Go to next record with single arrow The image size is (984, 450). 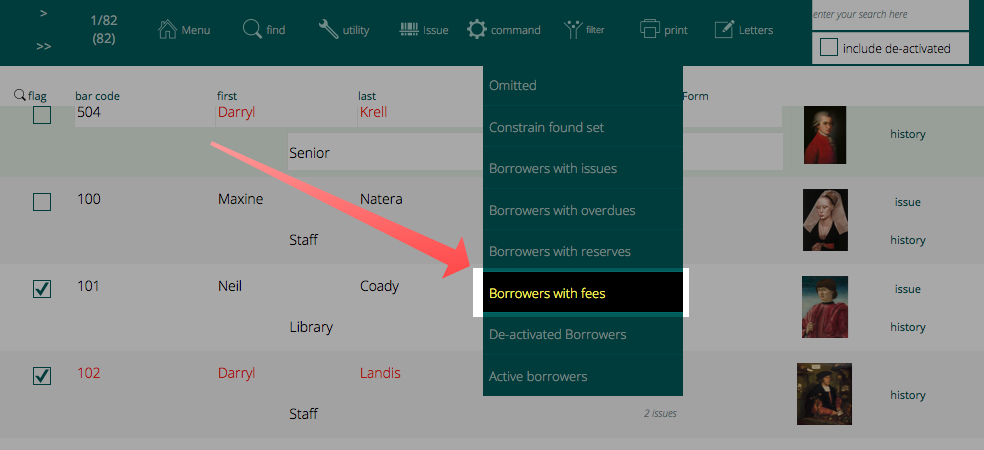tap(43, 14)
